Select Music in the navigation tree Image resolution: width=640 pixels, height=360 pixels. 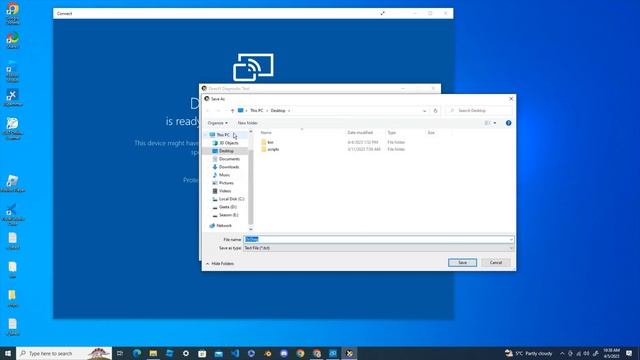224,175
